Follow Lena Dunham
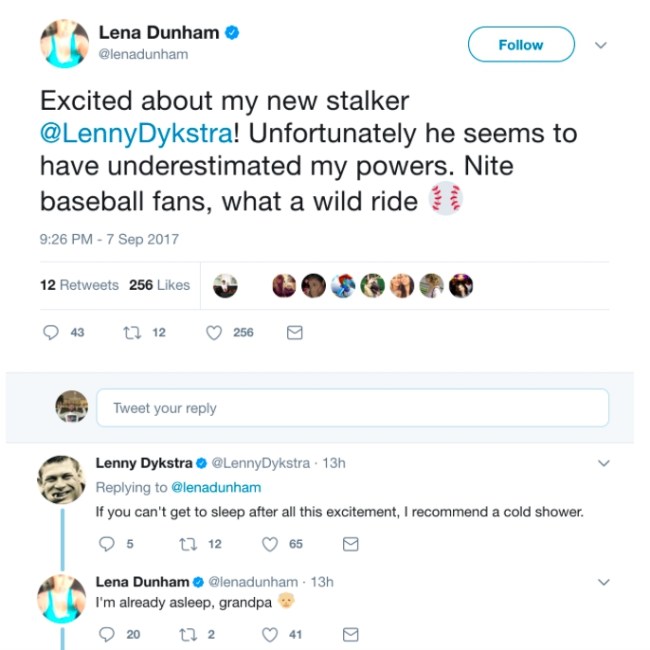 [x=521, y=45]
